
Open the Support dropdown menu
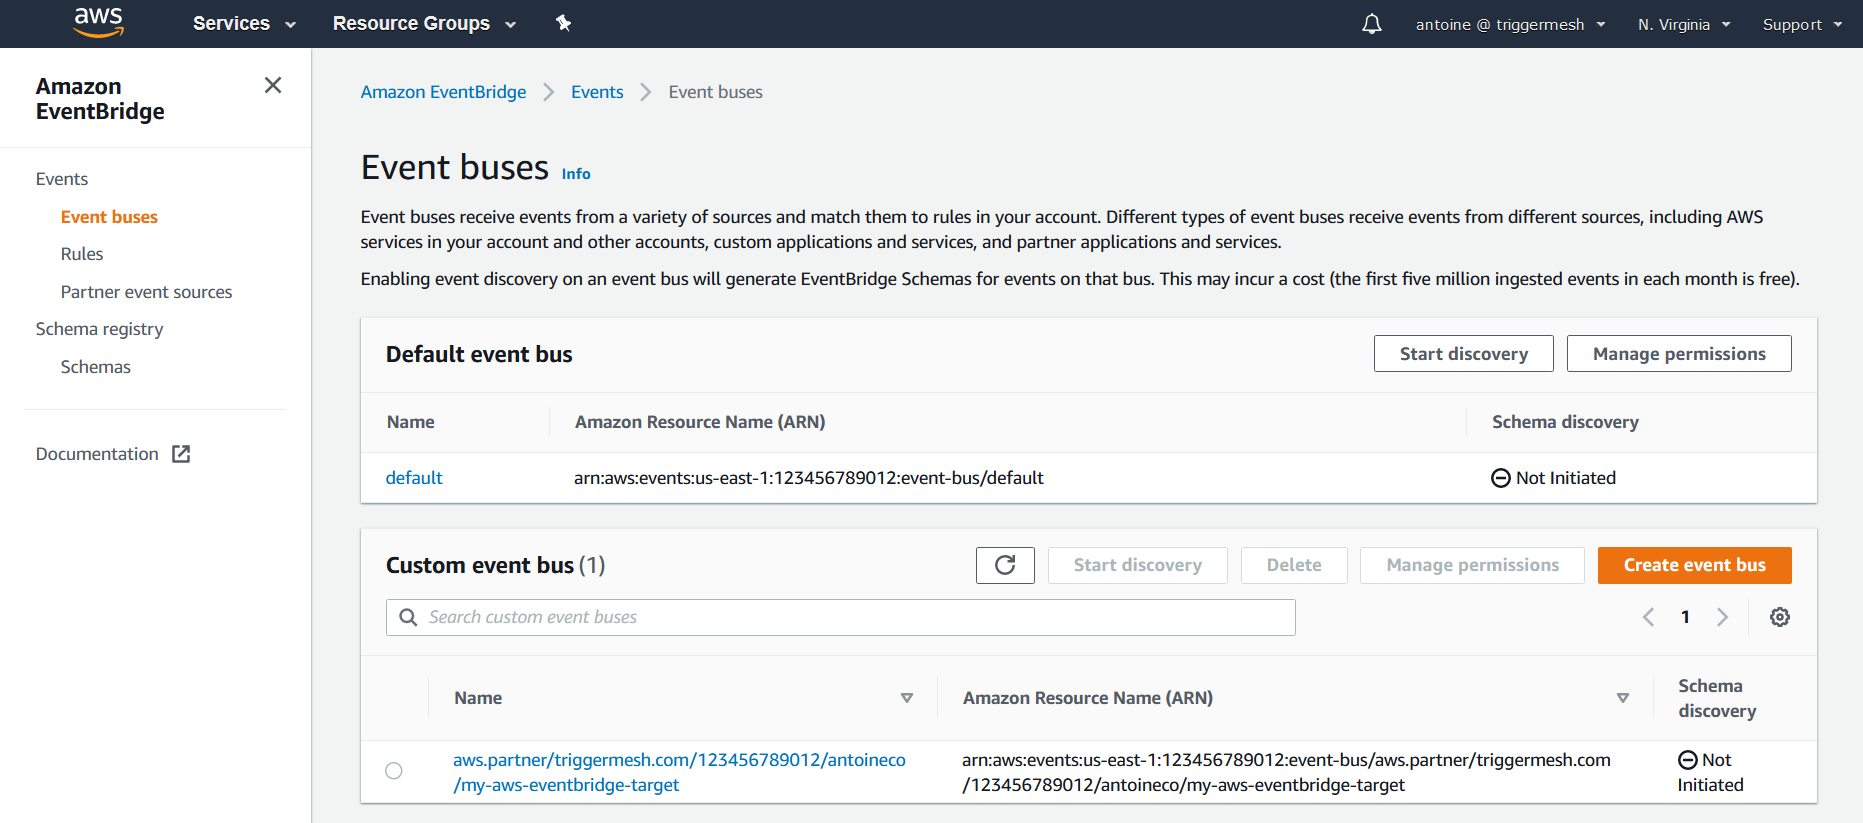(x=1802, y=24)
